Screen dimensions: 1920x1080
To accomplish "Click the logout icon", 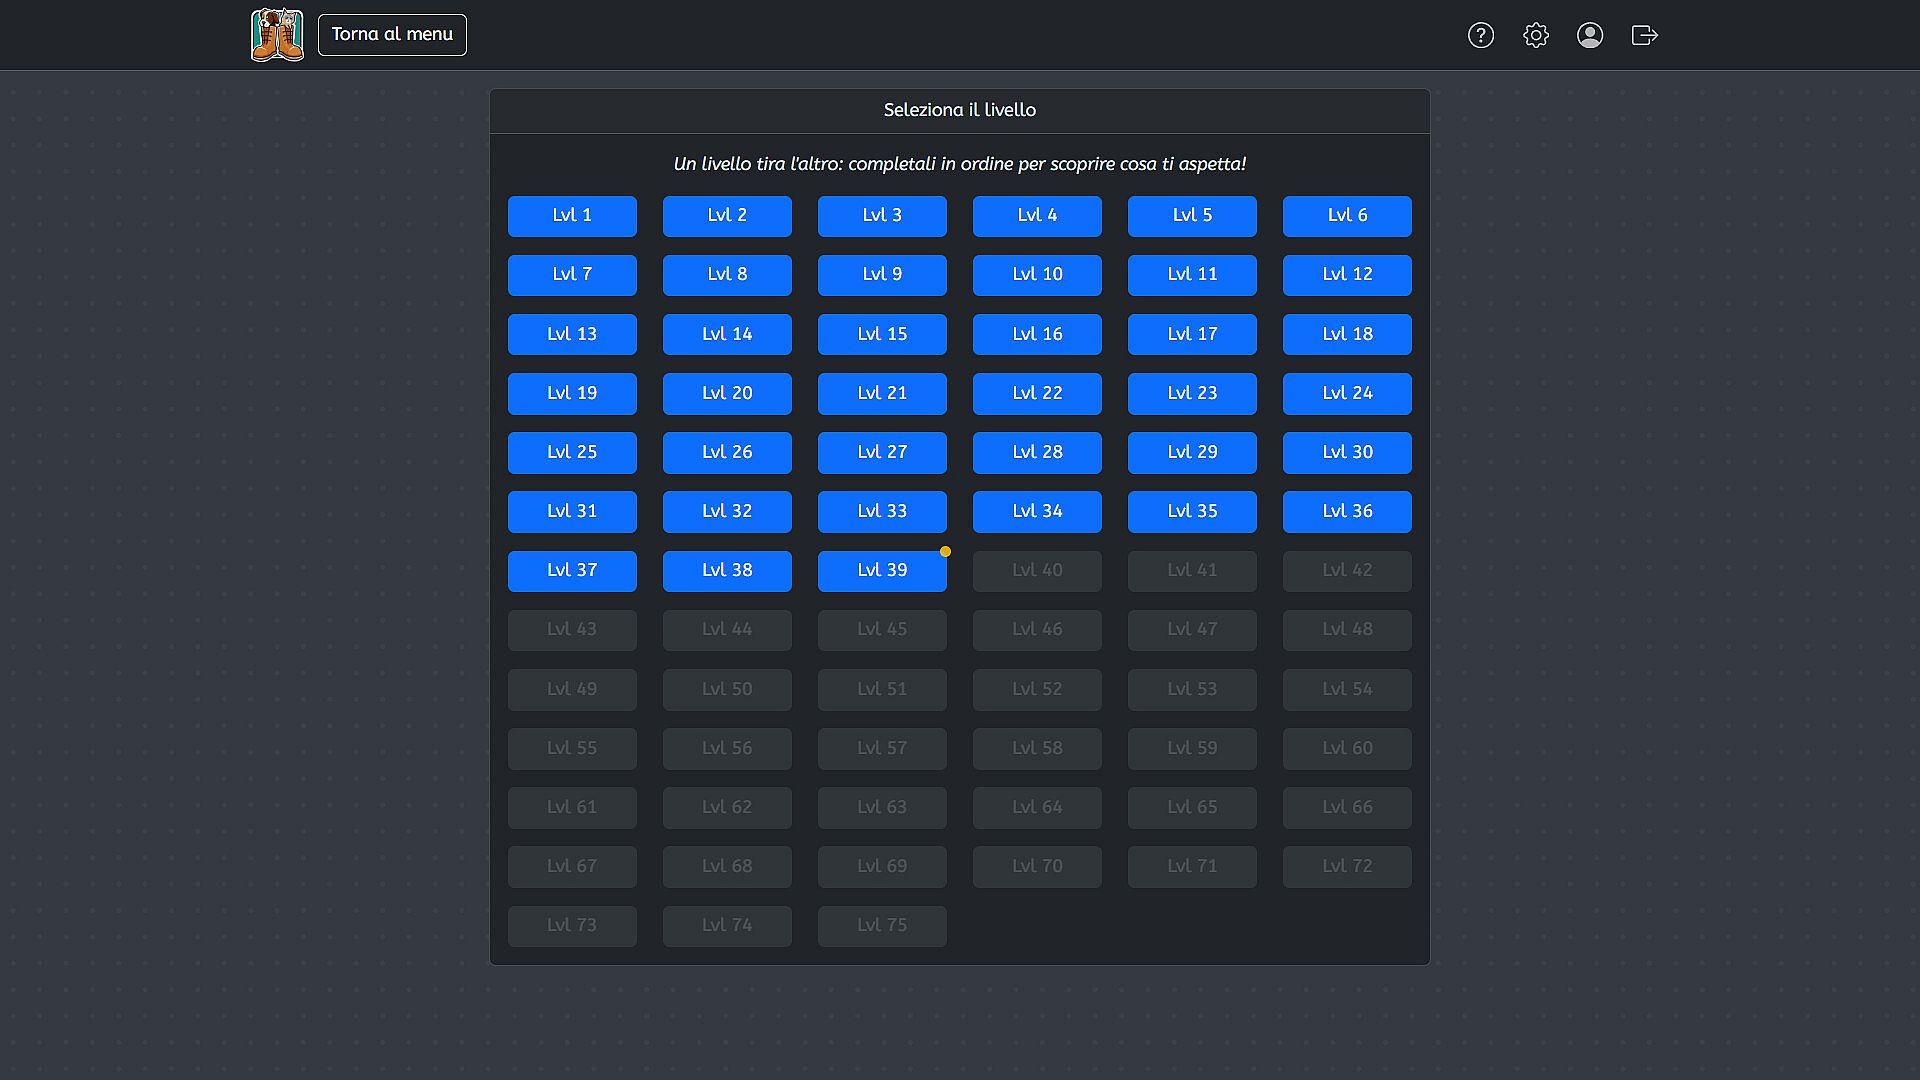I will [1645, 35].
